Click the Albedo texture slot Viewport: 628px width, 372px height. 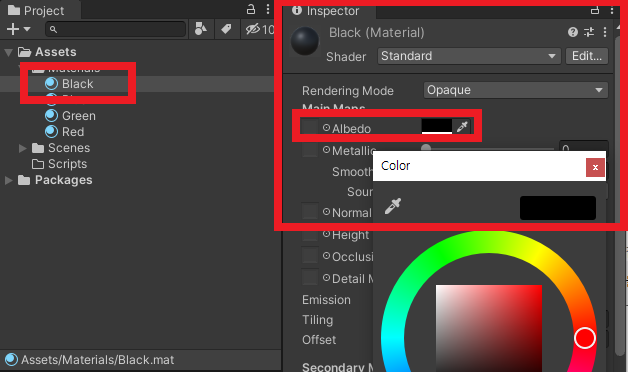click(x=310, y=127)
